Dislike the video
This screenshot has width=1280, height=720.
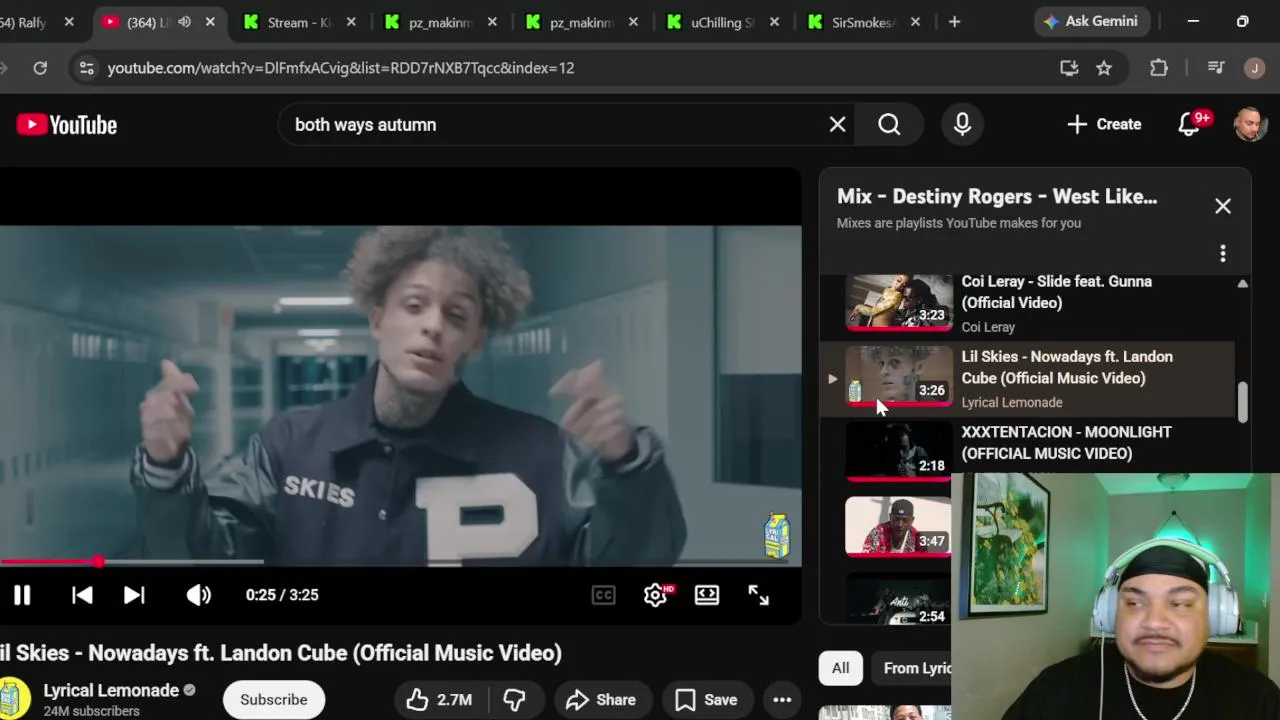[514, 700]
